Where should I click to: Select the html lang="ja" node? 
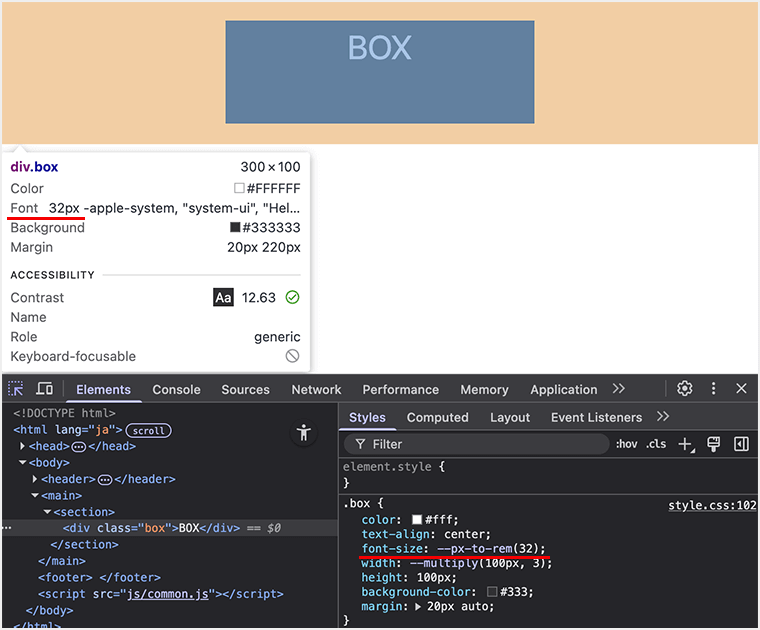click(x=68, y=430)
